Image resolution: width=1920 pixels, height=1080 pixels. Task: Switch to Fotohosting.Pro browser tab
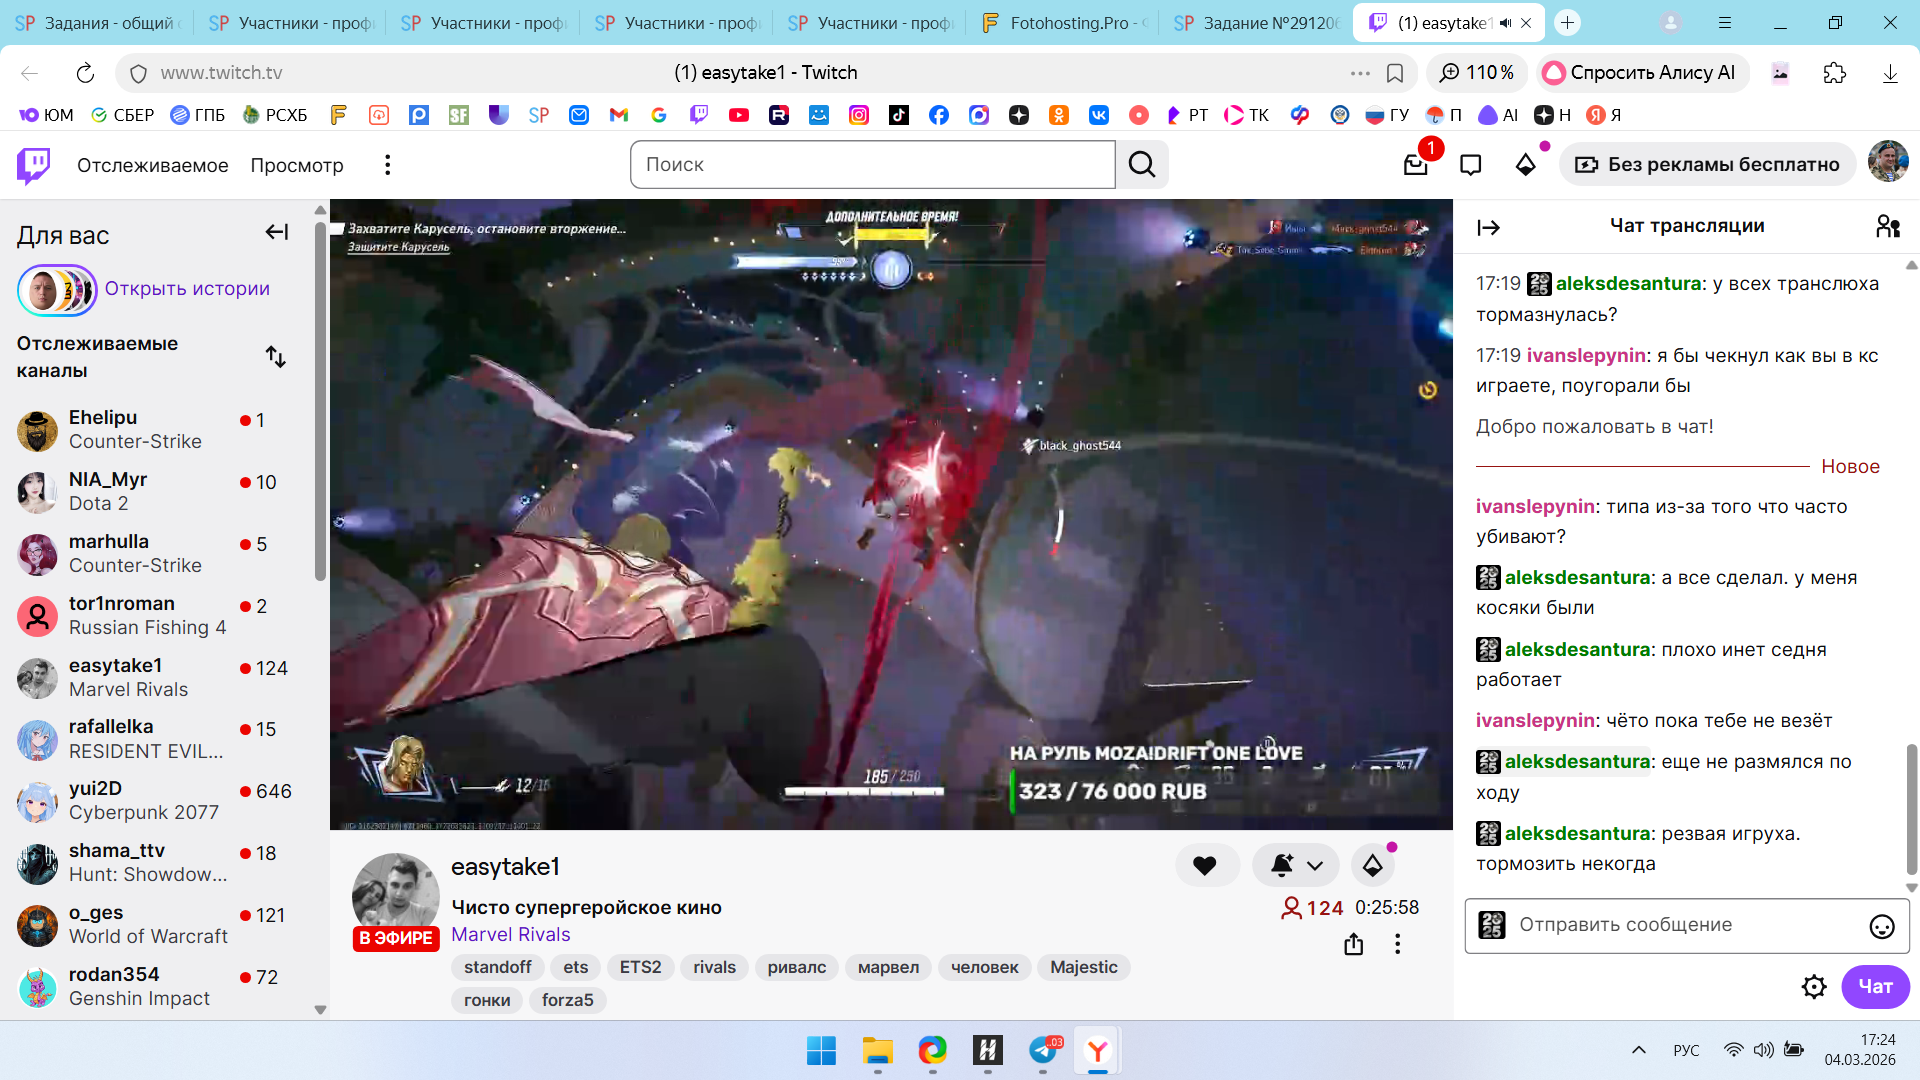coord(1065,23)
